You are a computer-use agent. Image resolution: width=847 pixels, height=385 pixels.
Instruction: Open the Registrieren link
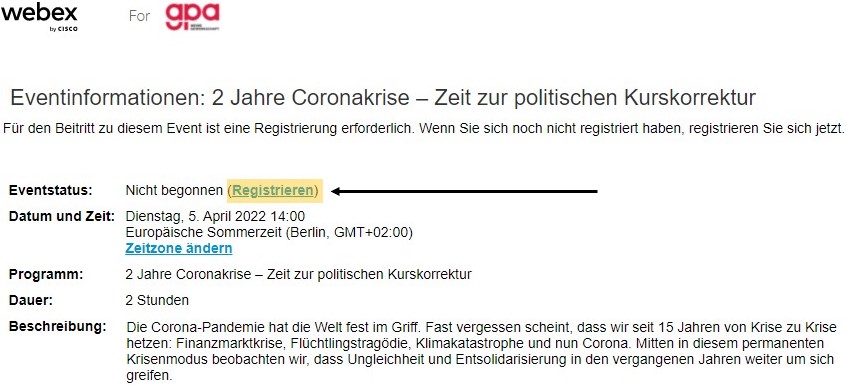click(272, 191)
